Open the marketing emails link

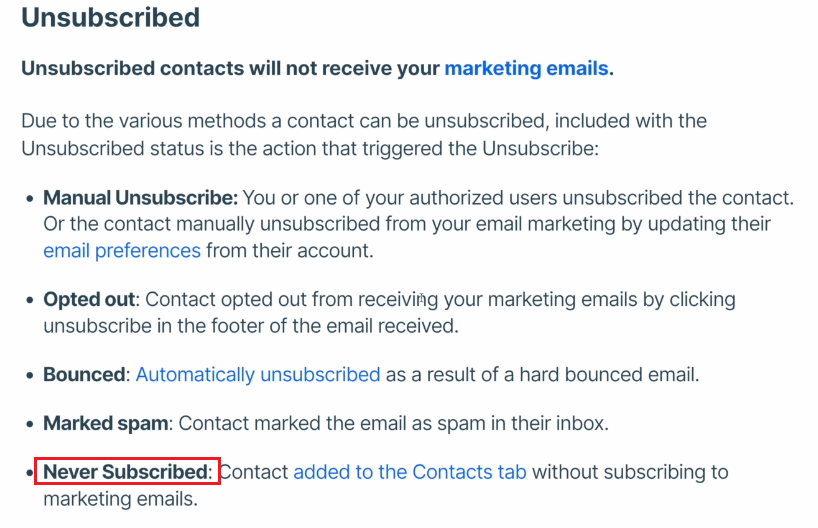coord(526,68)
